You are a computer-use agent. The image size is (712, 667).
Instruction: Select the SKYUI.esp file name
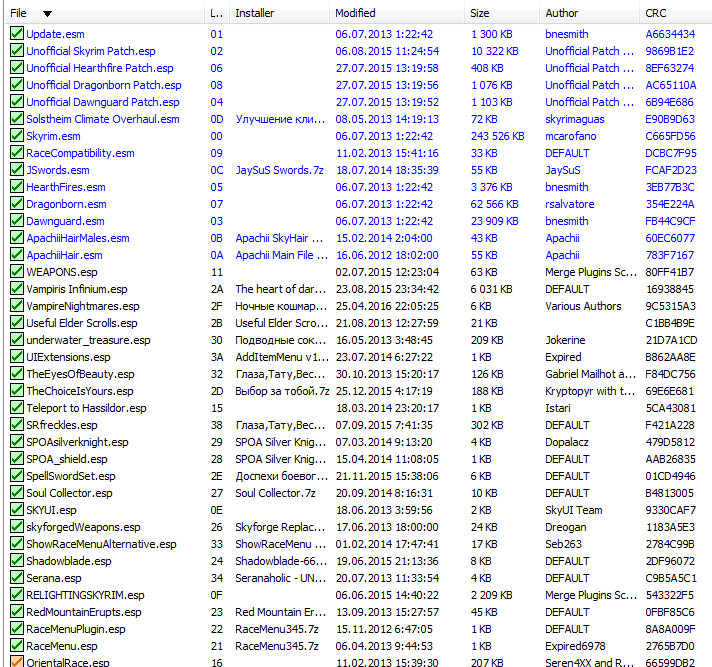tap(51, 510)
